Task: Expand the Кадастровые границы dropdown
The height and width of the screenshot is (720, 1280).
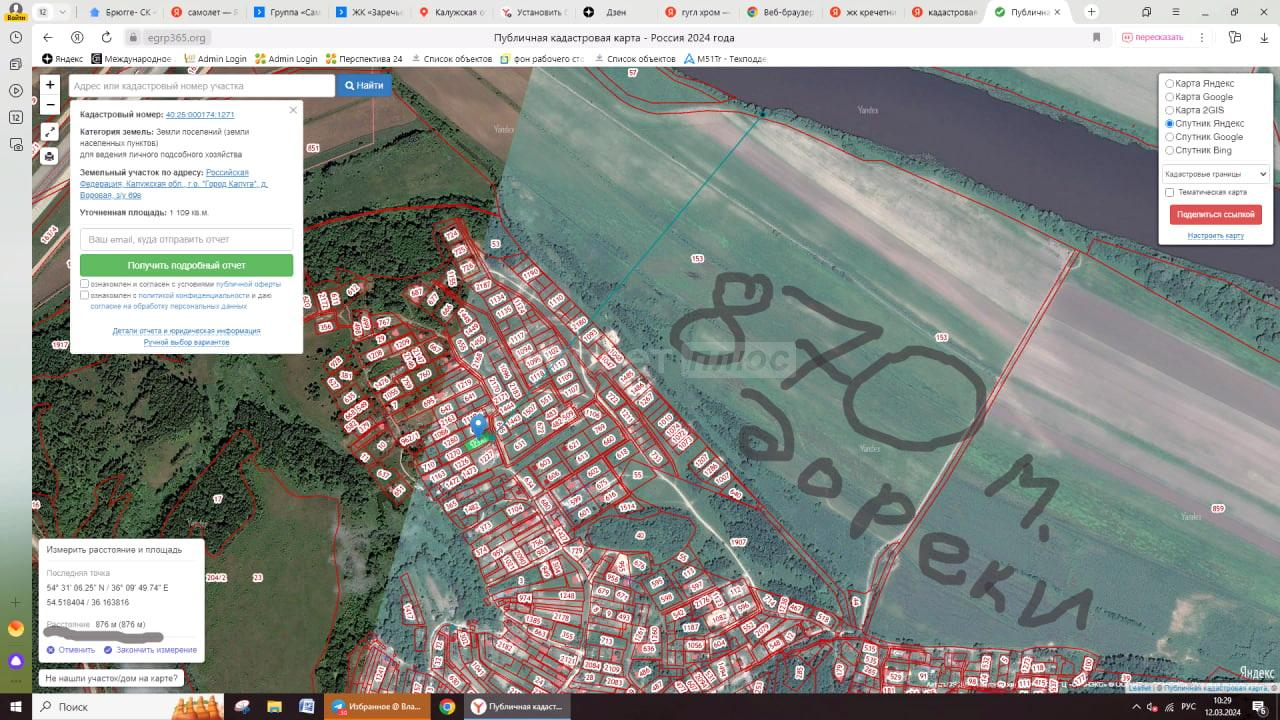Action: (x=1215, y=174)
